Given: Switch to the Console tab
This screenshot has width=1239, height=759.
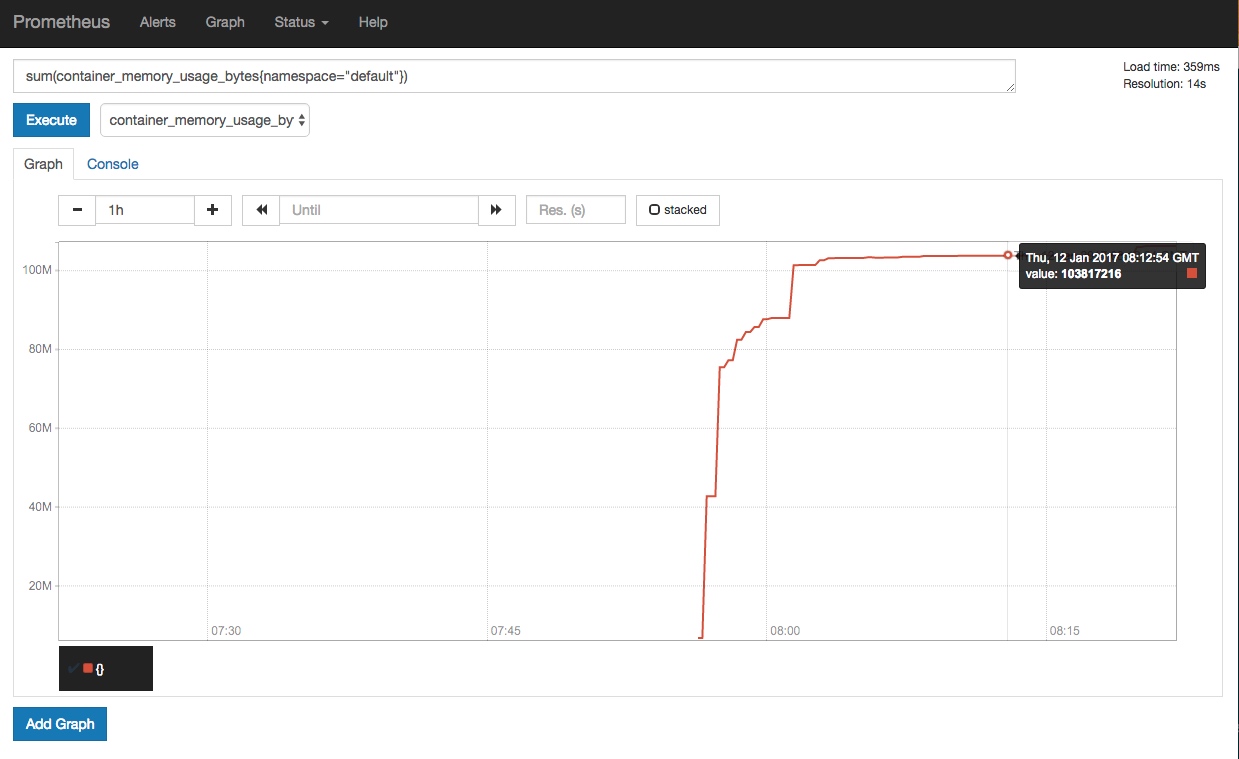Looking at the screenshot, I should (x=112, y=164).
